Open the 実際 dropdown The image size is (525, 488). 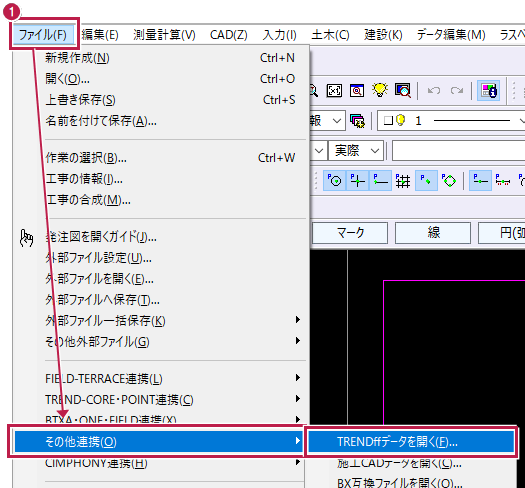click(x=356, y=151)
